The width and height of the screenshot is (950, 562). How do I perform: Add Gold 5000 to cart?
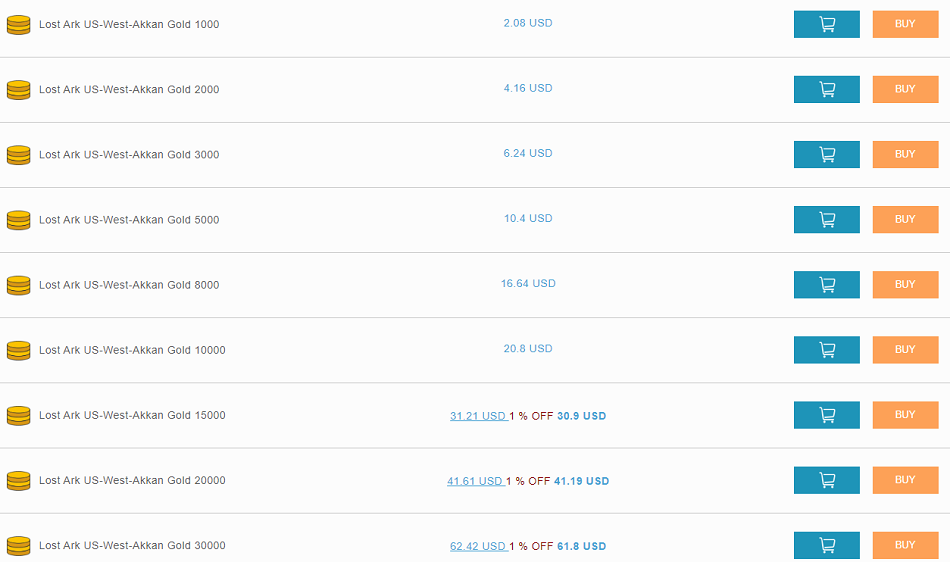coord(826,219)
